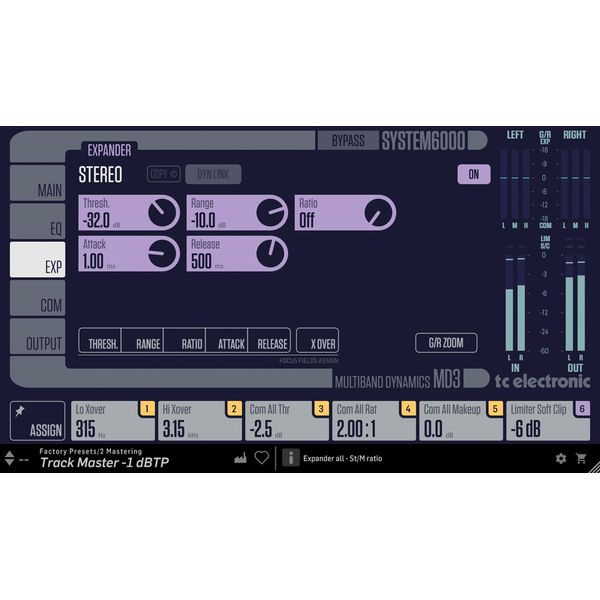Click the Com All Rat field 4
This screenshot has width=600, height=600.
coord(374,421)
